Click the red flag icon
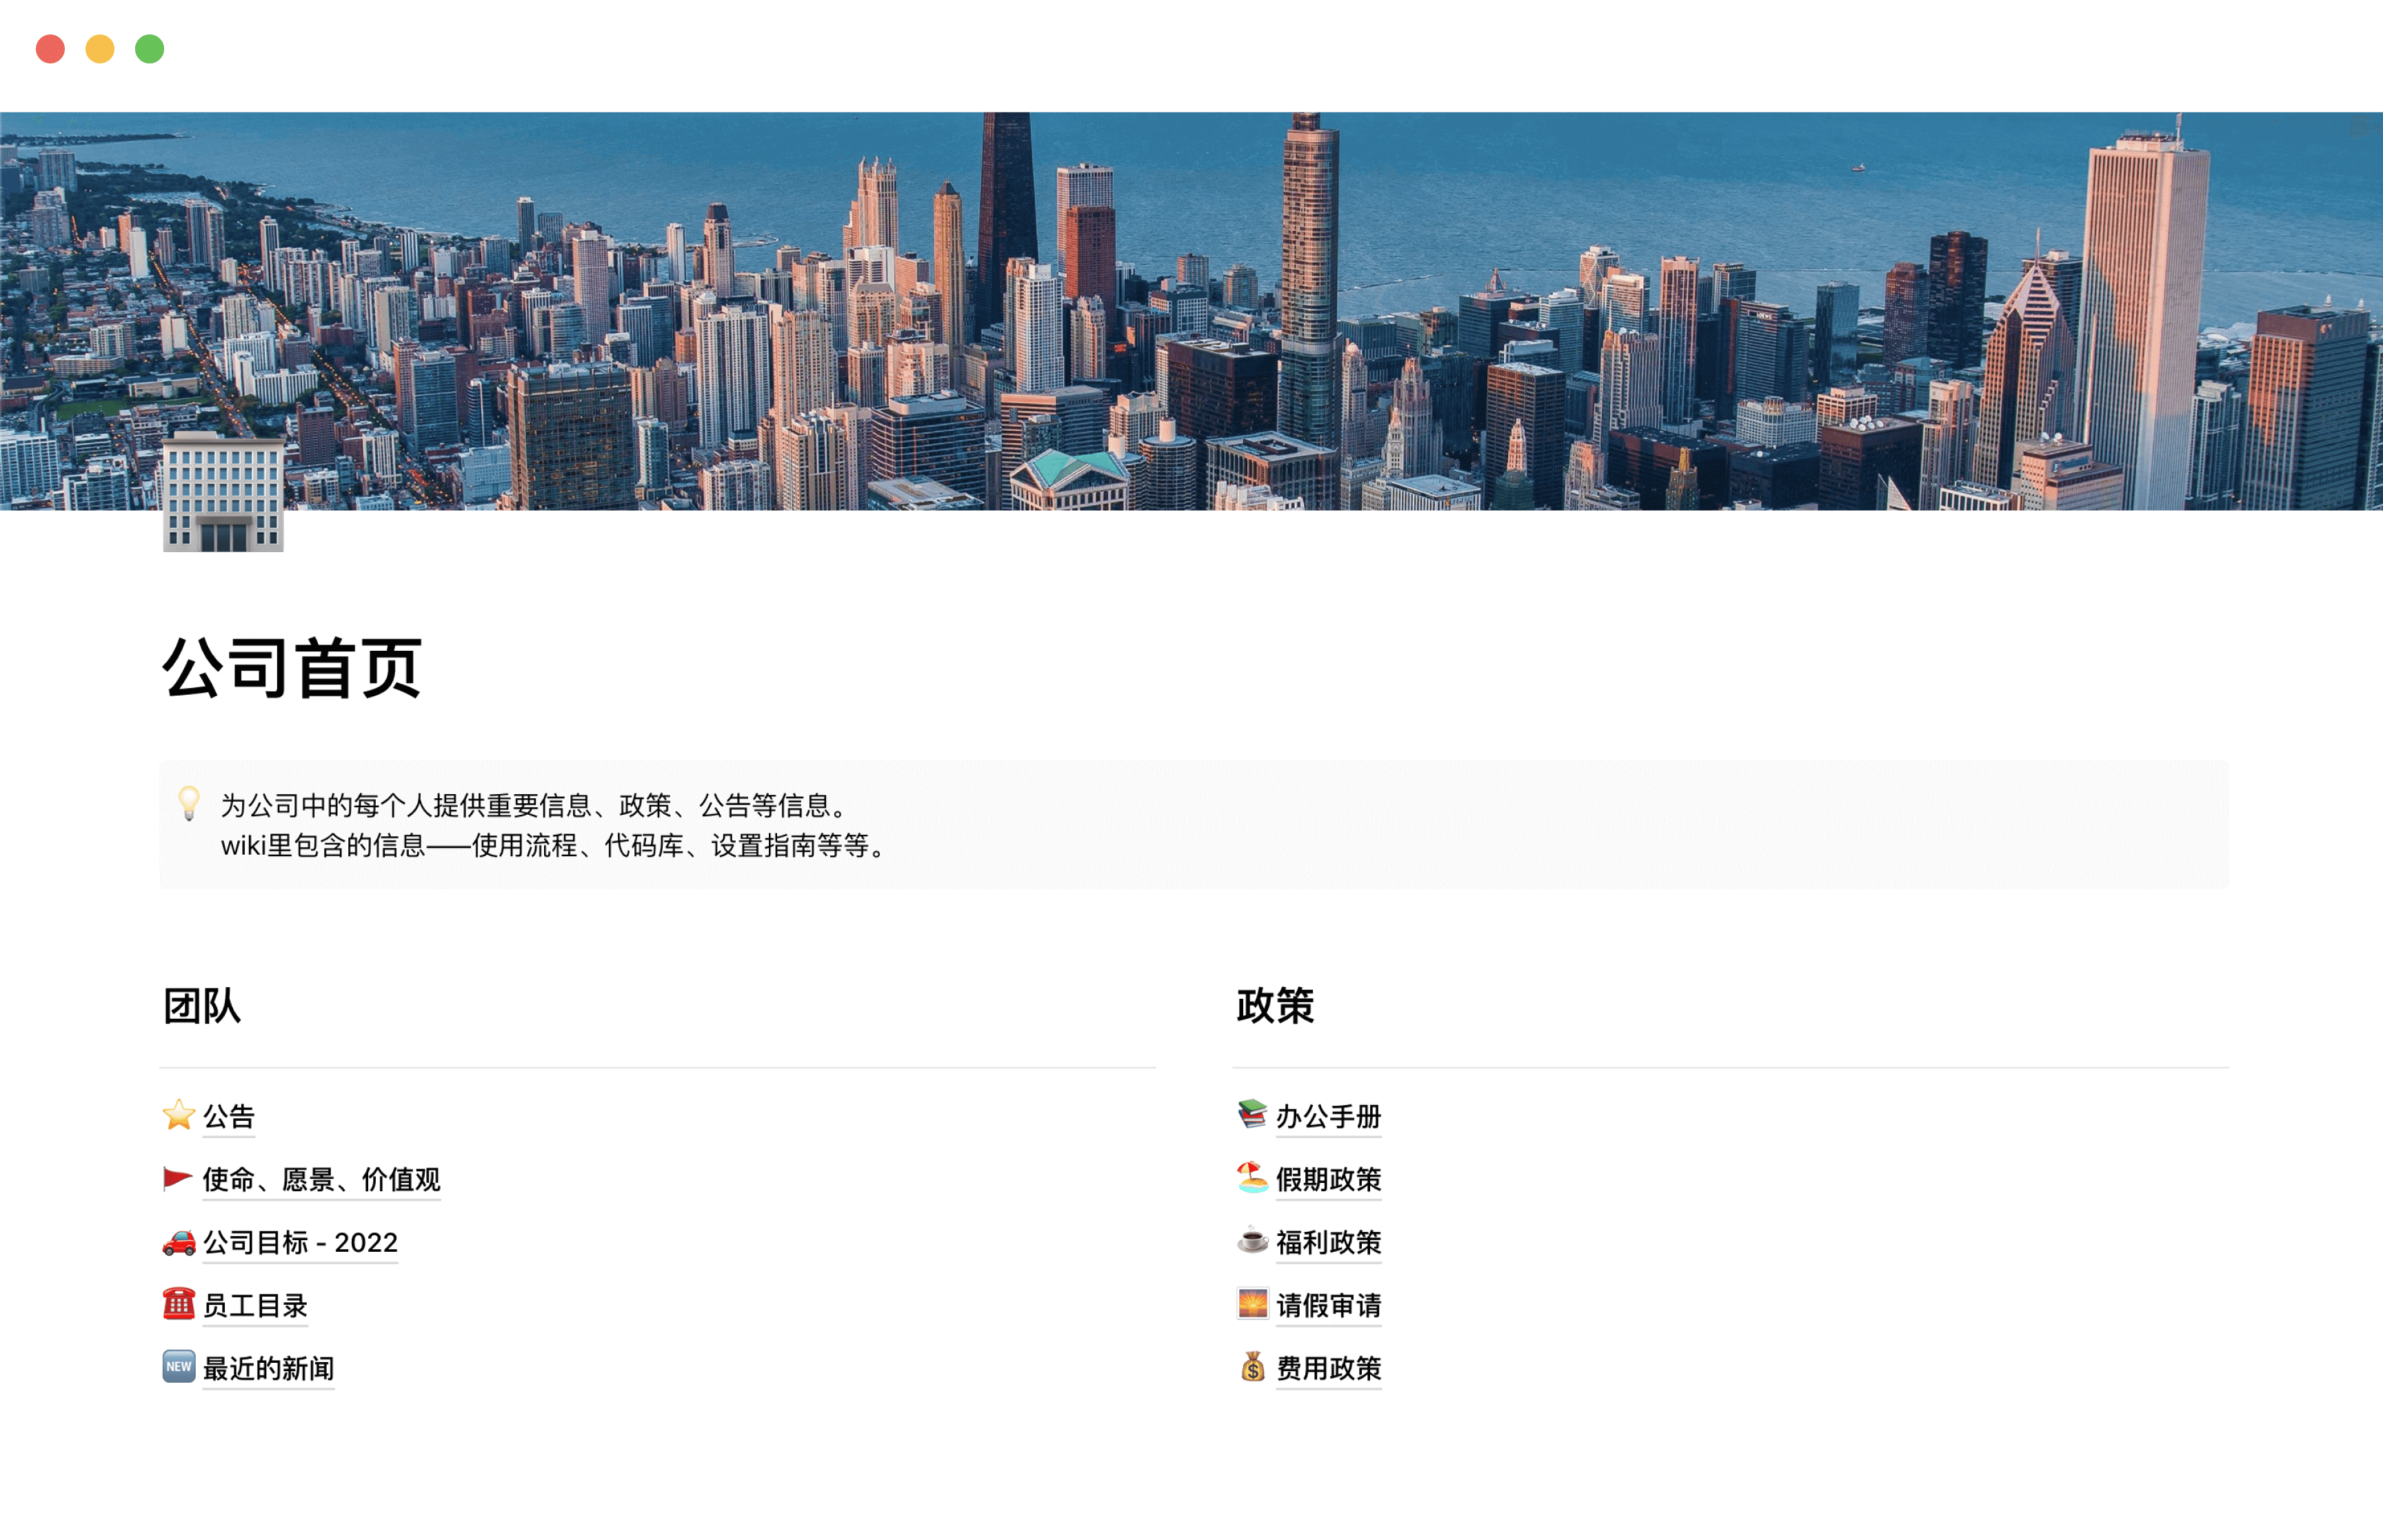This screenshot has height=1540, width=2383. pyautogui.click(x=177, y=1178)
